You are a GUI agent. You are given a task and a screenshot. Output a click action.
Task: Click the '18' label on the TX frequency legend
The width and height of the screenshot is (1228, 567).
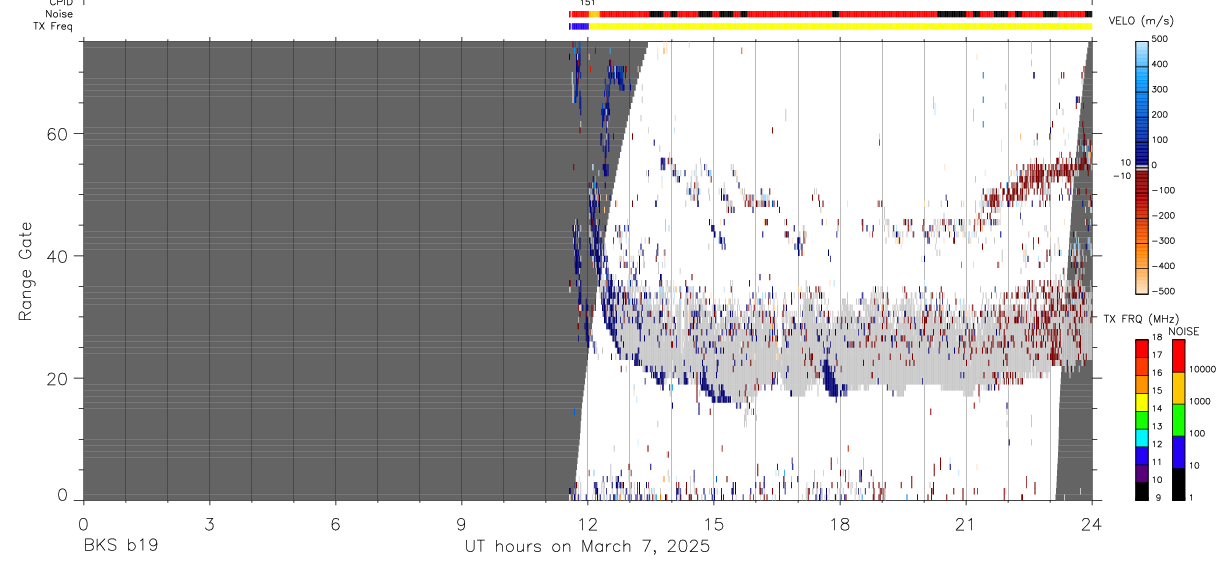click(x=1157, y=337)
